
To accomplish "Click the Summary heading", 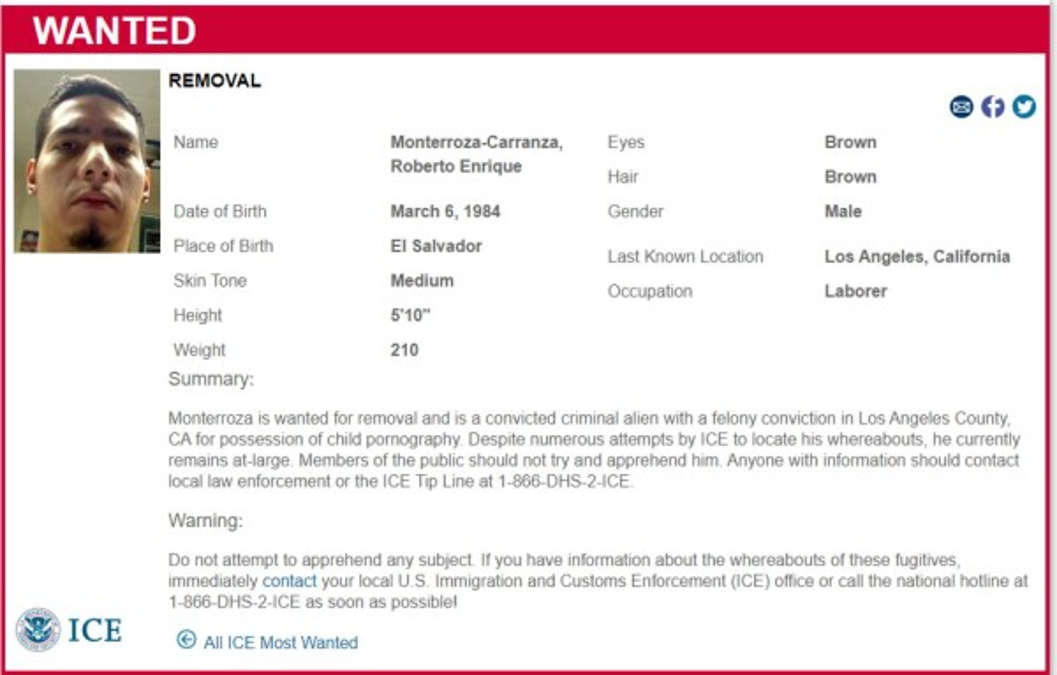I will pos(211,379).
